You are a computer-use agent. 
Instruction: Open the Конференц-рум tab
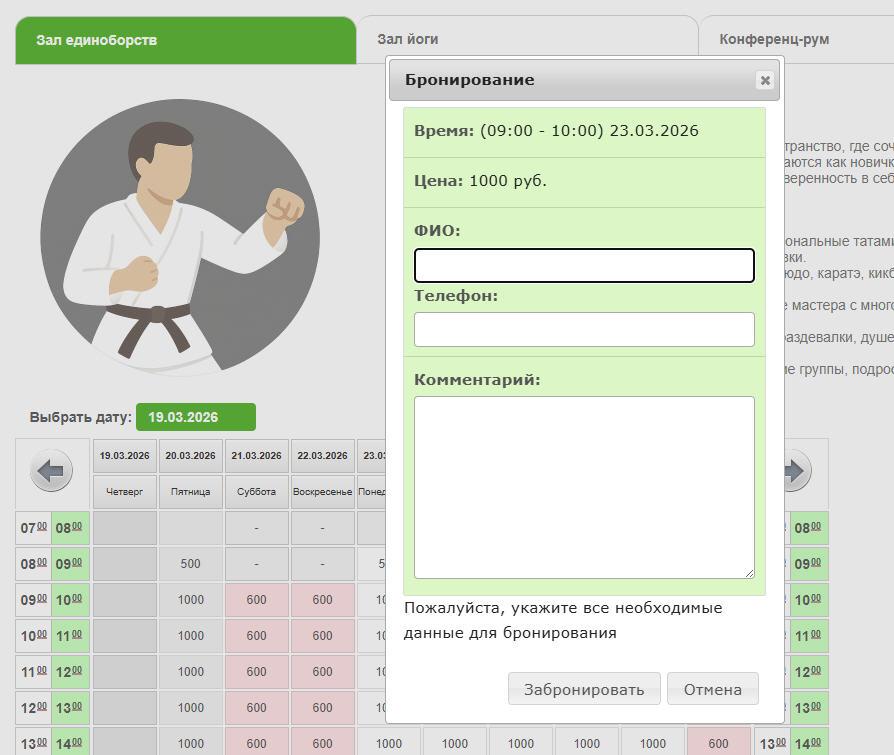point(797,39)
